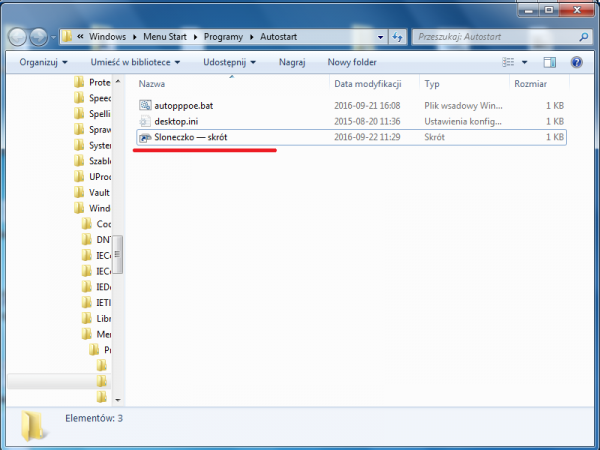Click the navigation pane scrollbar thumb
The width and height of the screenshot is (600, 450).
(x=117, y=254)
